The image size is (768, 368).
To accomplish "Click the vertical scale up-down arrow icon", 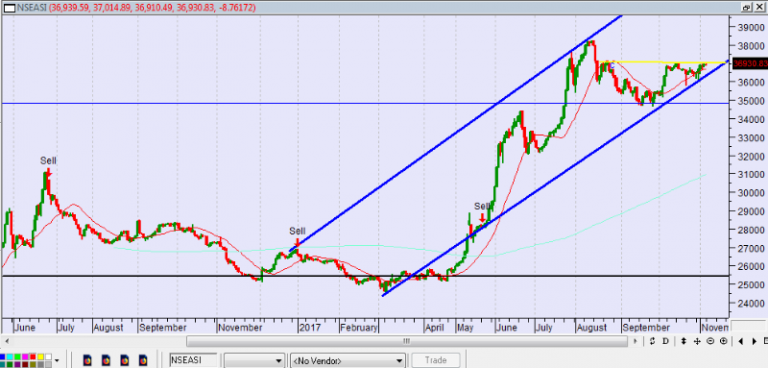I will point(683,341).
